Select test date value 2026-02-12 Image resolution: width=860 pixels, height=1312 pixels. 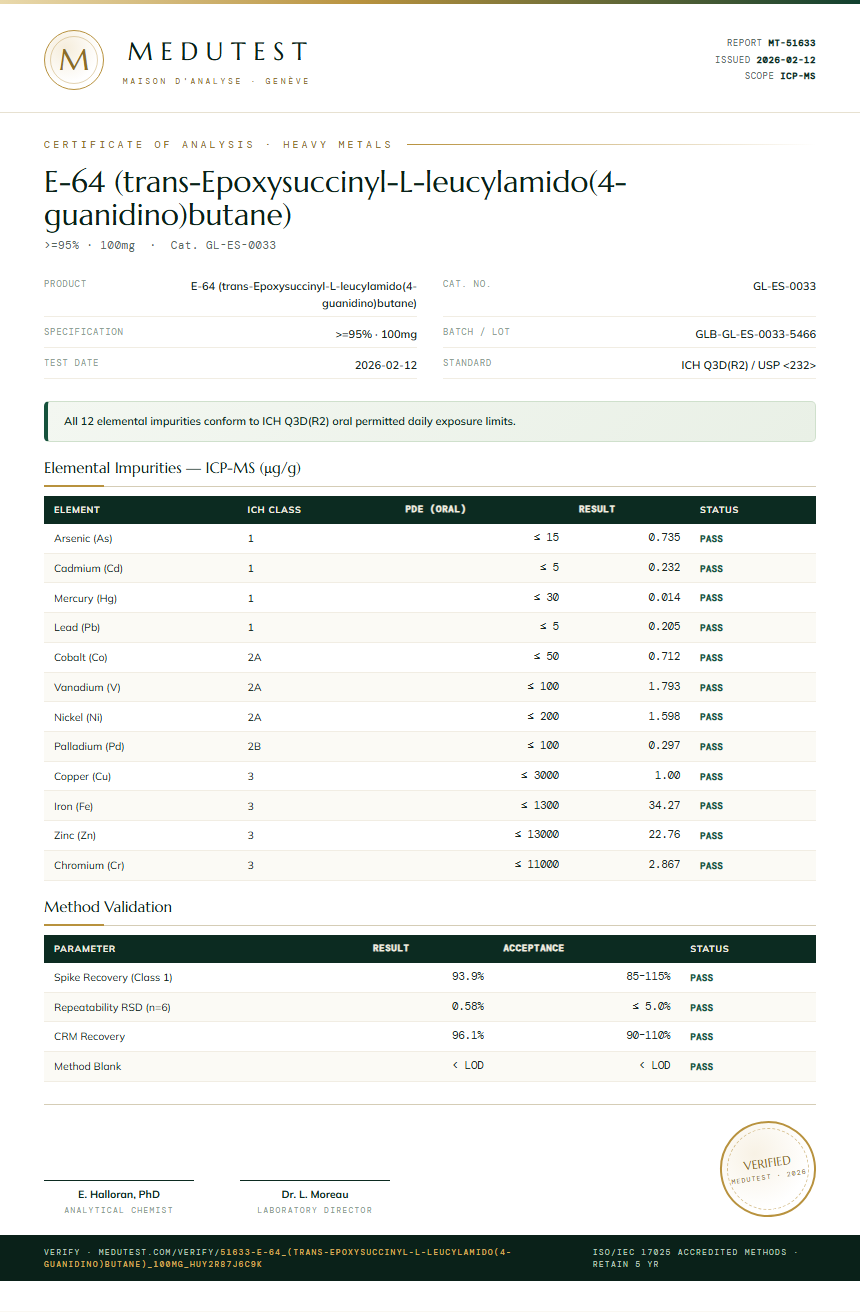pyautogui.click(x=386, y=365)
